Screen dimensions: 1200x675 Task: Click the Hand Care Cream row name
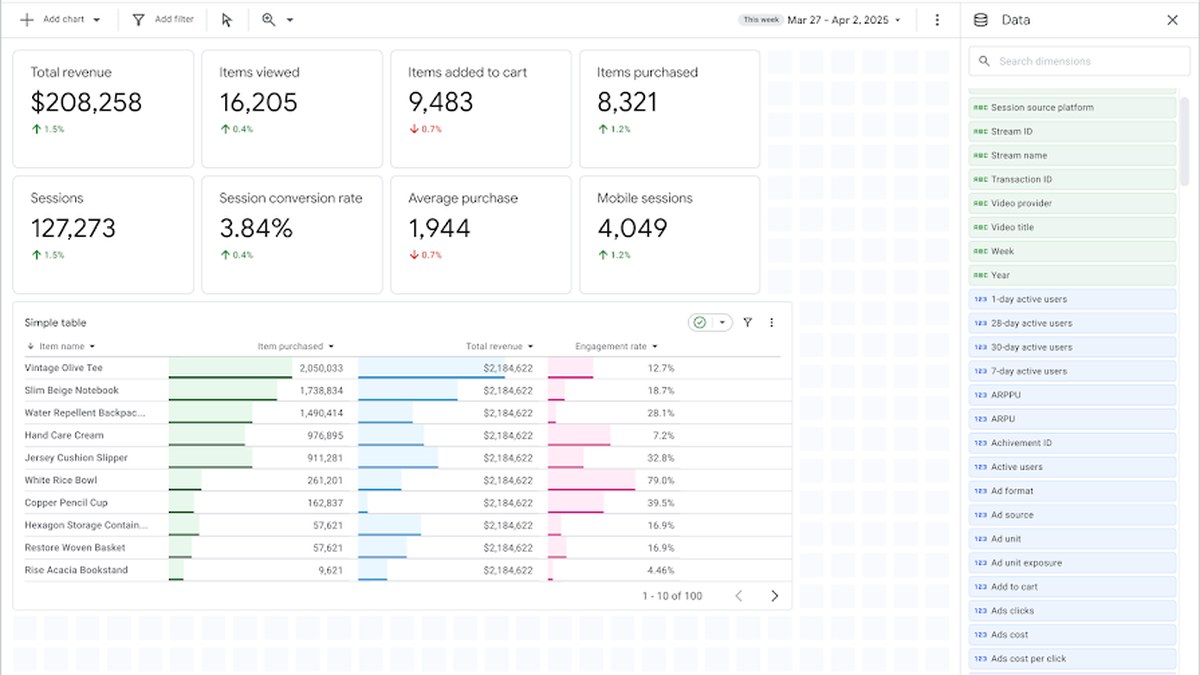click(64, 435)
